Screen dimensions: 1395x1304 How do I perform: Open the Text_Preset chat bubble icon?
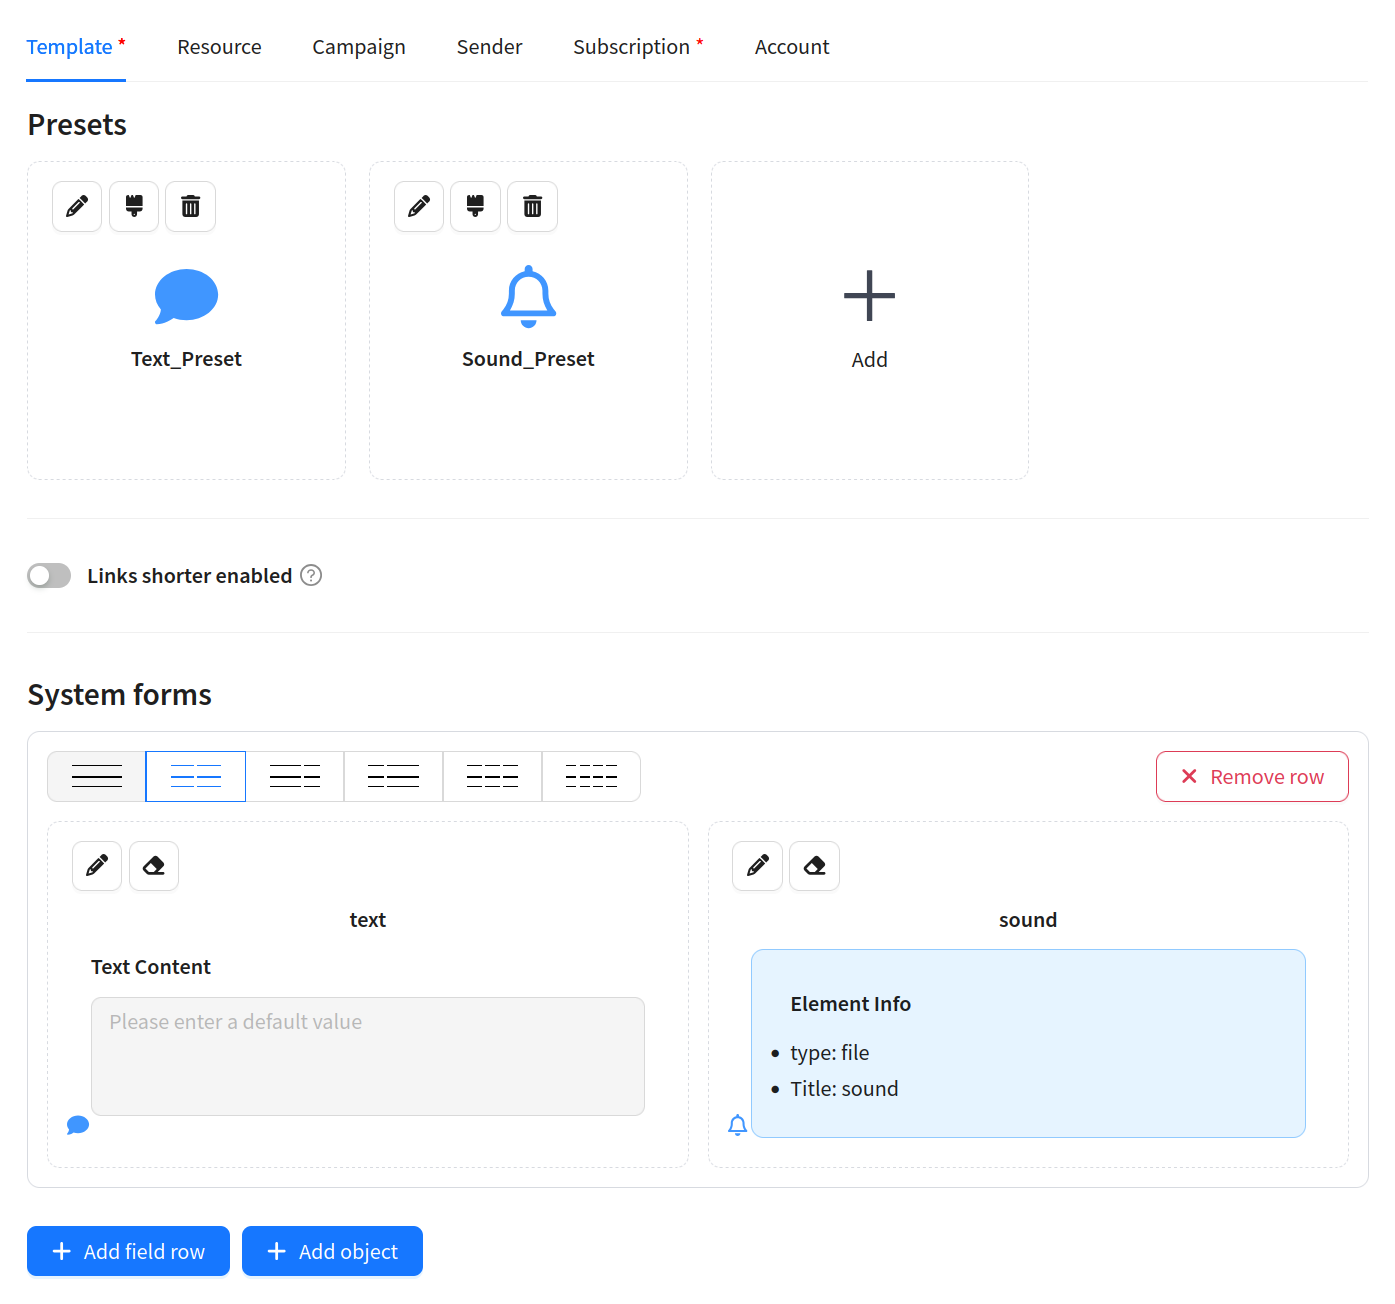click(x=186, y=297)
